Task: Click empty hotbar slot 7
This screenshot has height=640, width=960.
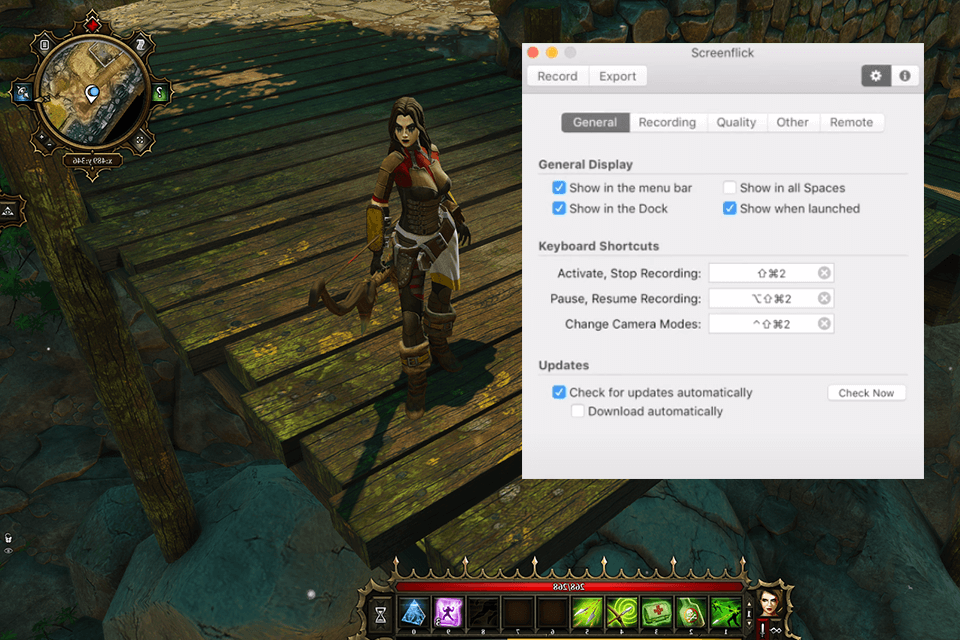Action: pyautogui.click(x=518, y=612)
